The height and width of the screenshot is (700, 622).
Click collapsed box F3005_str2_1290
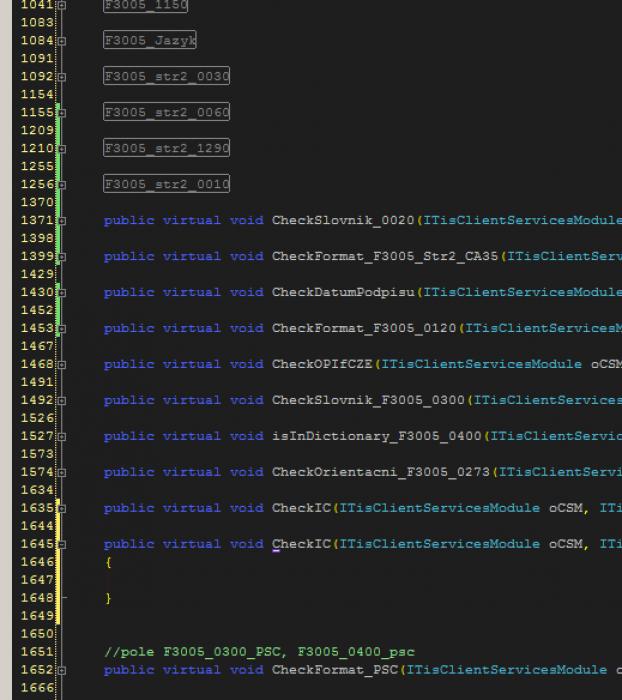click(167, 148)
